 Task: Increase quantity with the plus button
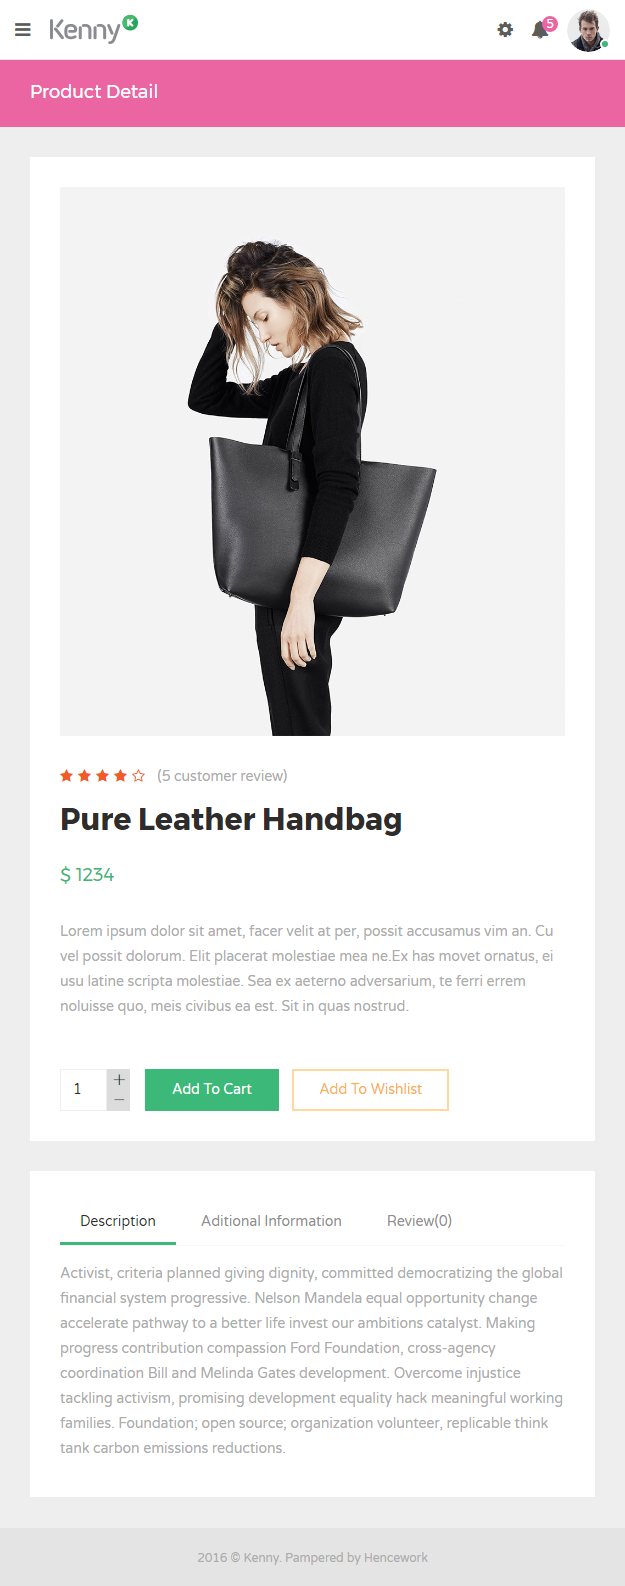pos(119,1080)
